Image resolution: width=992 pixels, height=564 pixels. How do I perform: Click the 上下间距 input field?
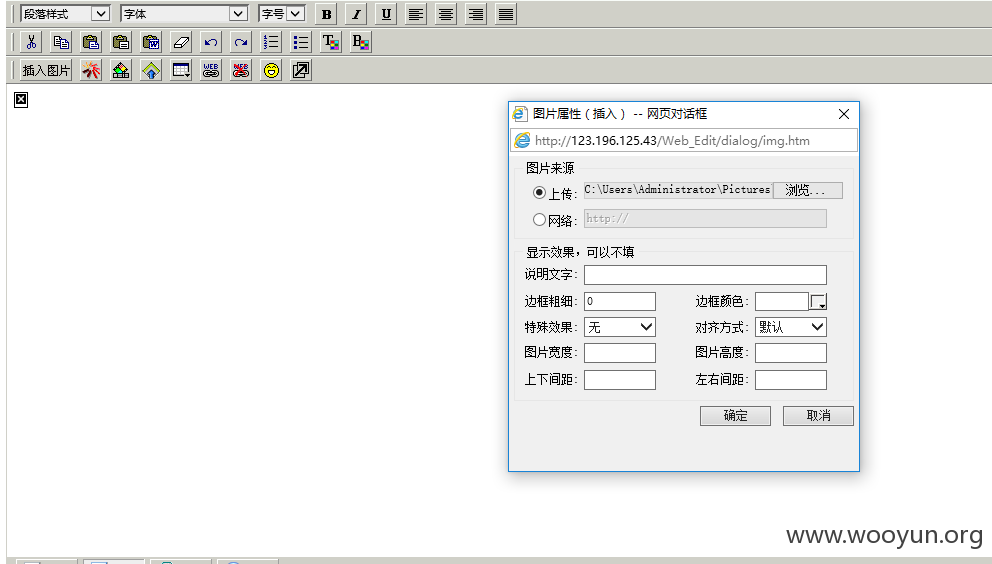[619, 380]
